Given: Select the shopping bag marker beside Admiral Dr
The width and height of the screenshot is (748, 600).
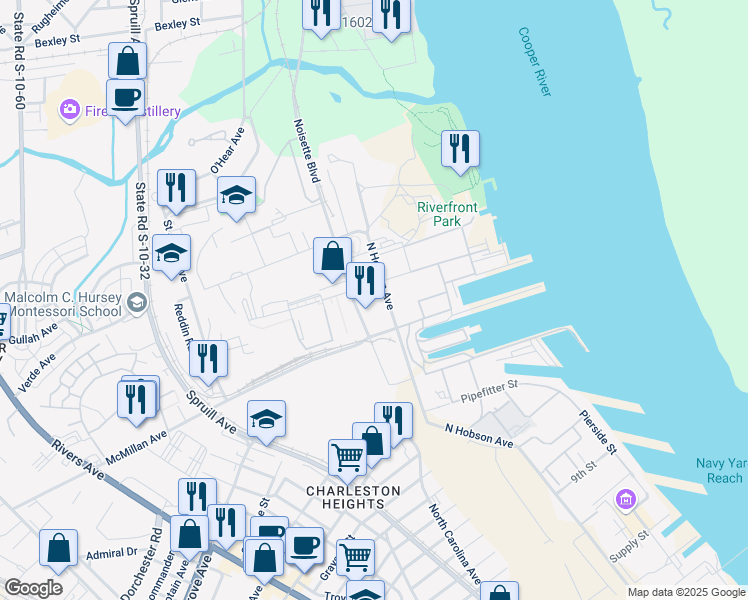Looking at the screenshot, I should 58,550.
